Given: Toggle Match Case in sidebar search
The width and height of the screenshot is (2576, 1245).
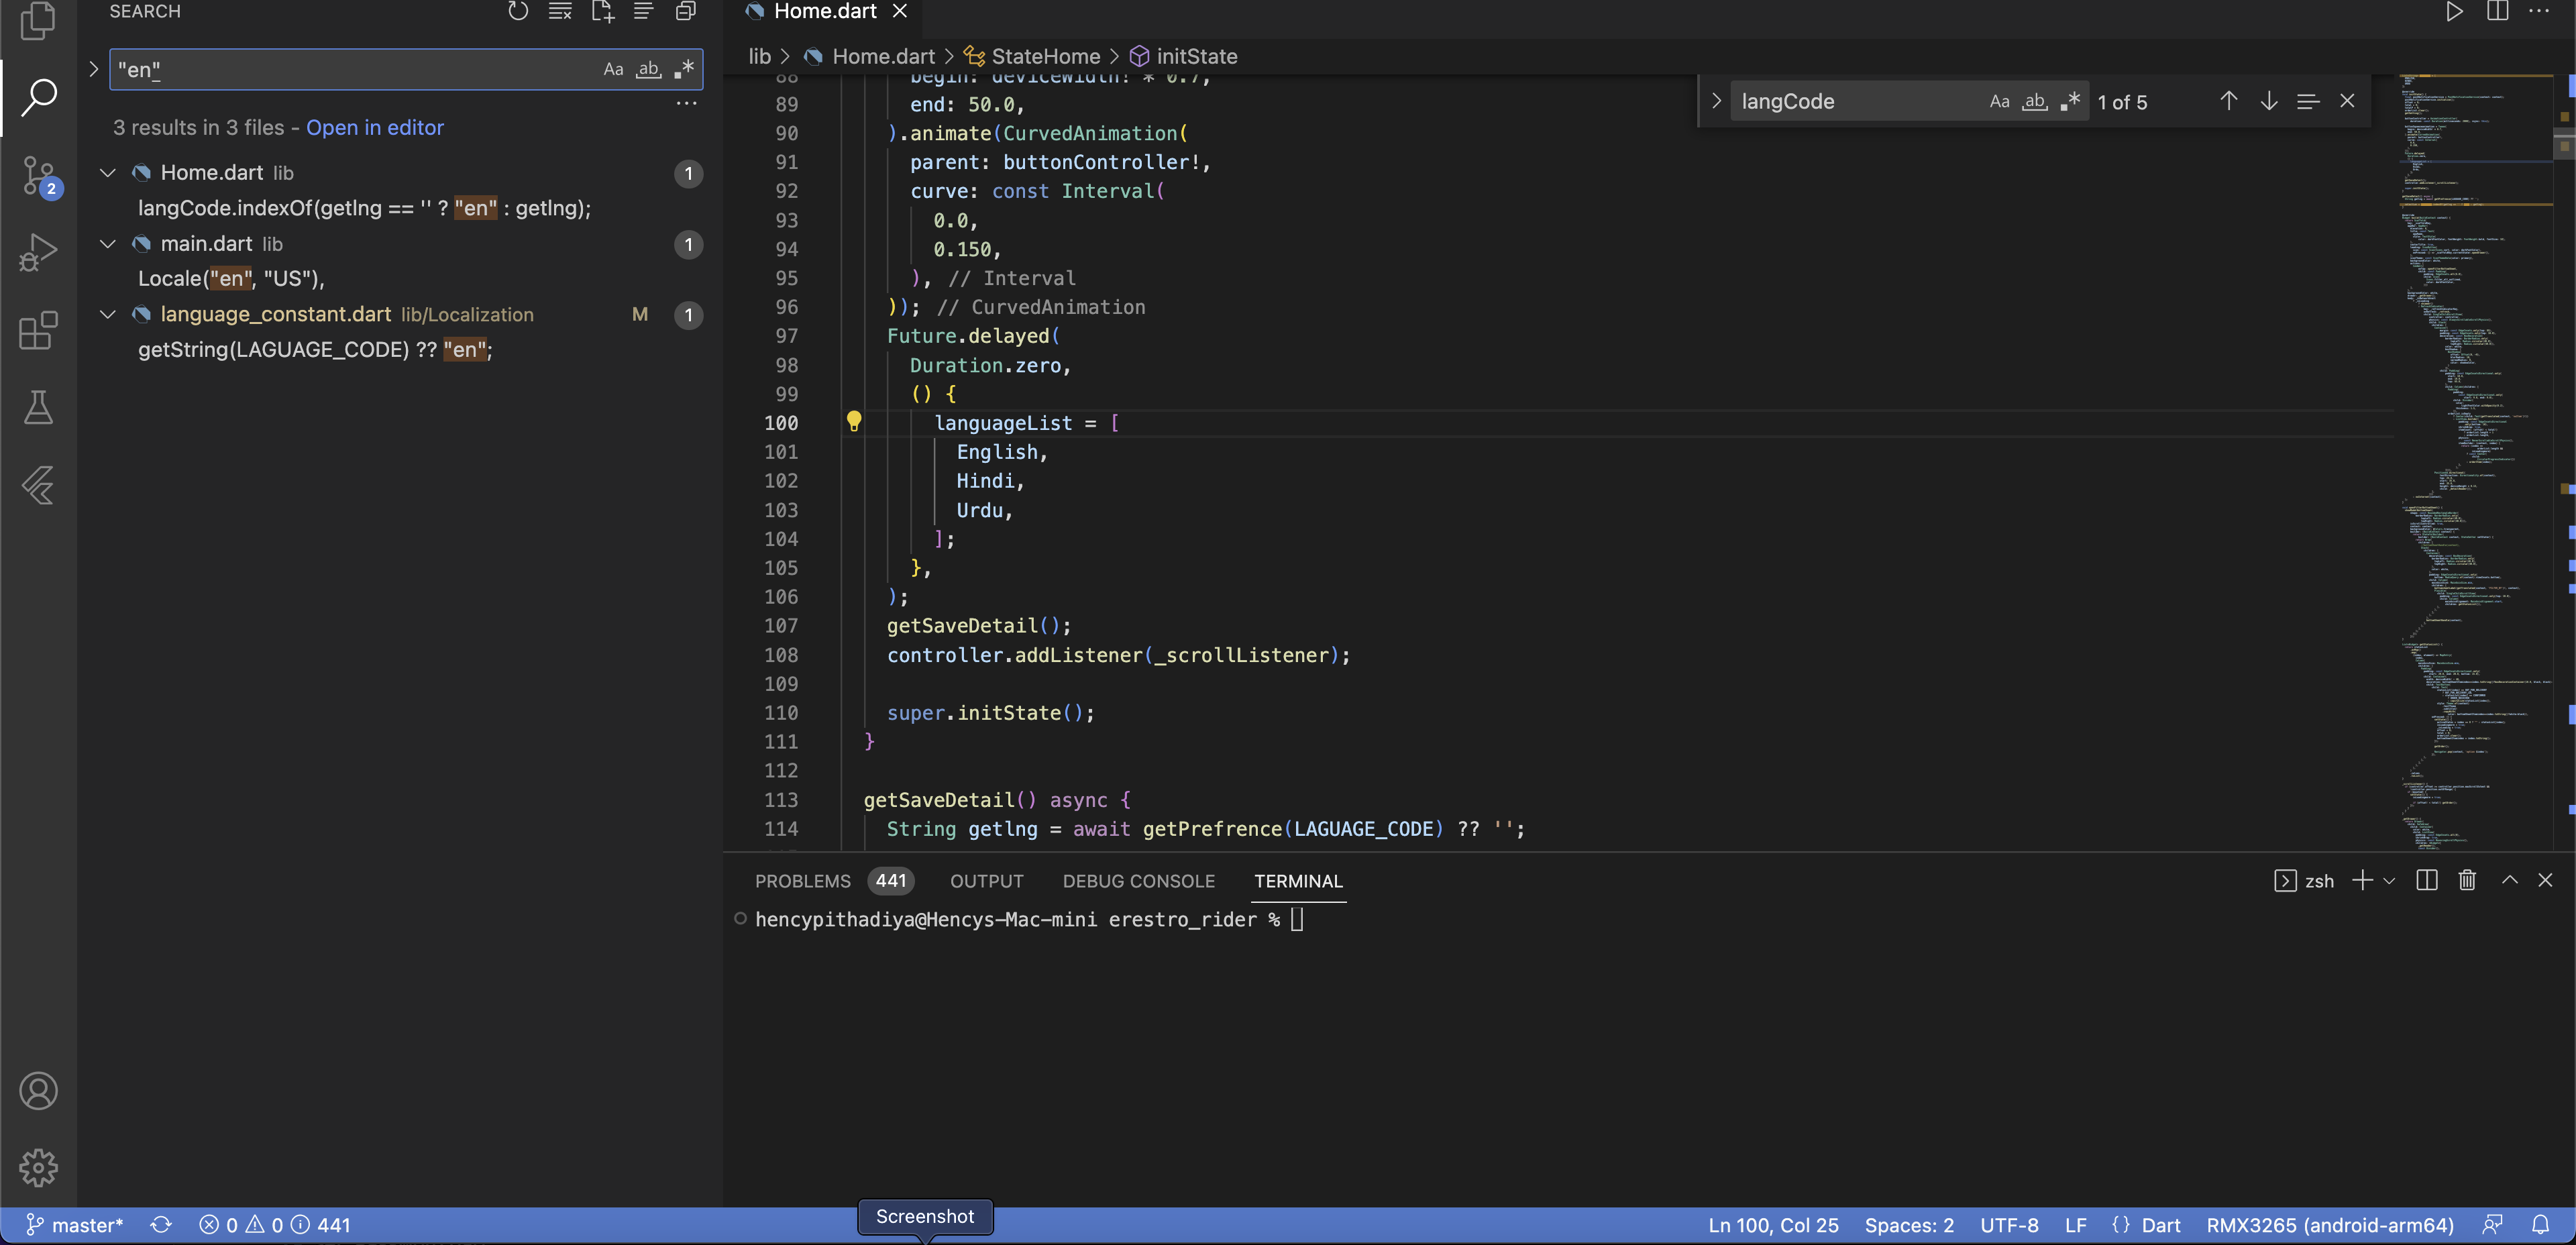Looking at the screenshot, I should 613,70.
